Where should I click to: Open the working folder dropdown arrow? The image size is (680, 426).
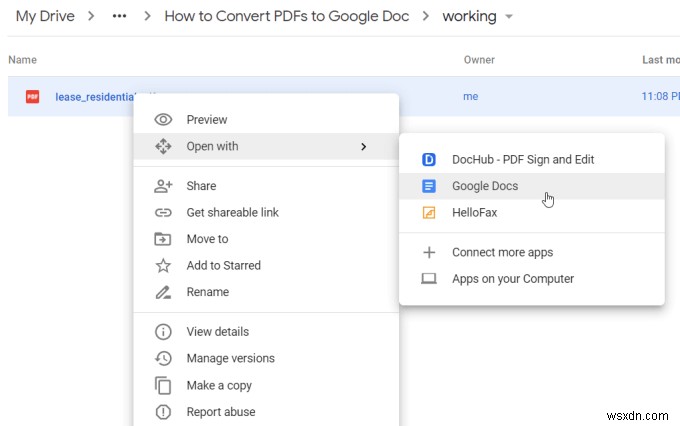click(509, 17)
